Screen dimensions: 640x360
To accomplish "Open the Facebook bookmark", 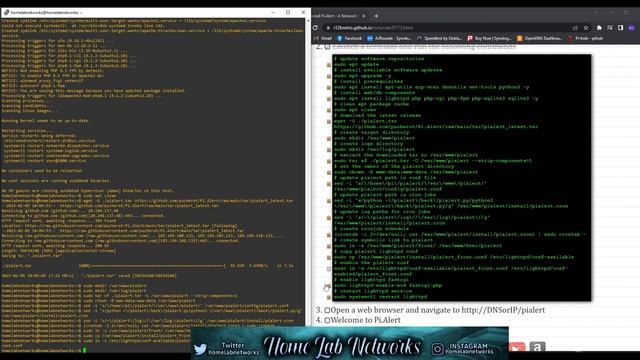I will [349, 38].
